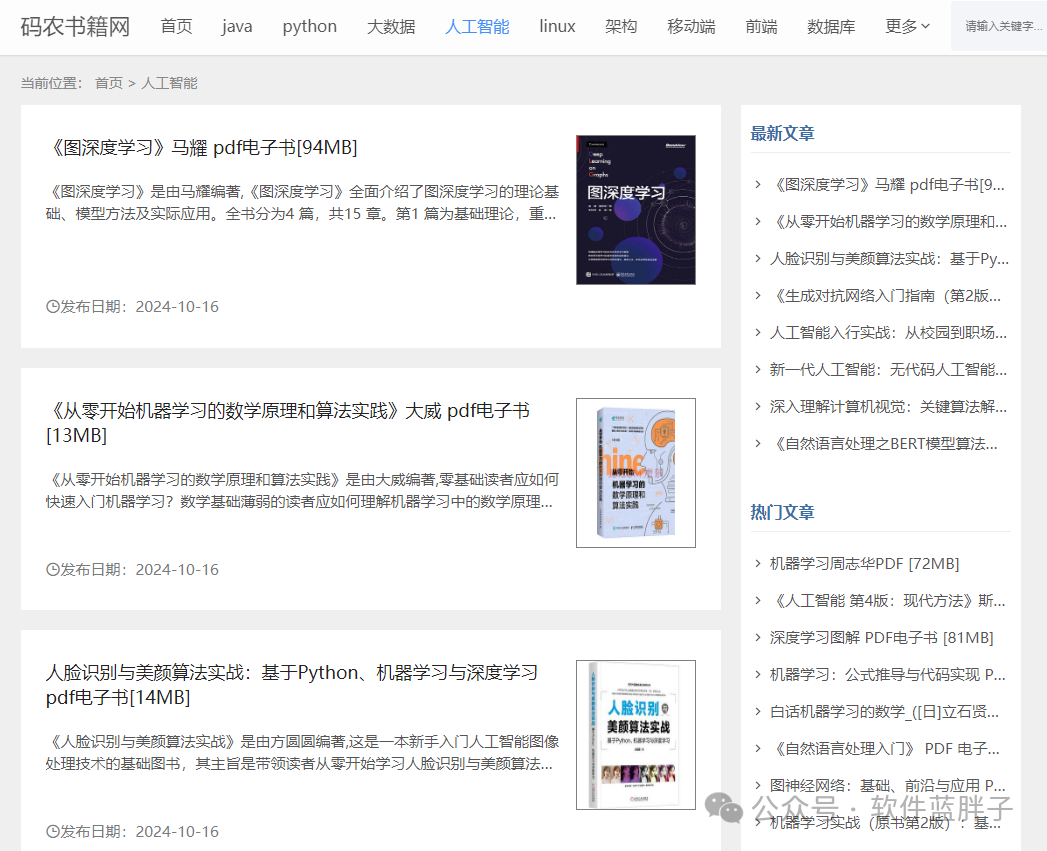Open the python category tab
The width and height of the screenshot is (1047, 851).
310,27
